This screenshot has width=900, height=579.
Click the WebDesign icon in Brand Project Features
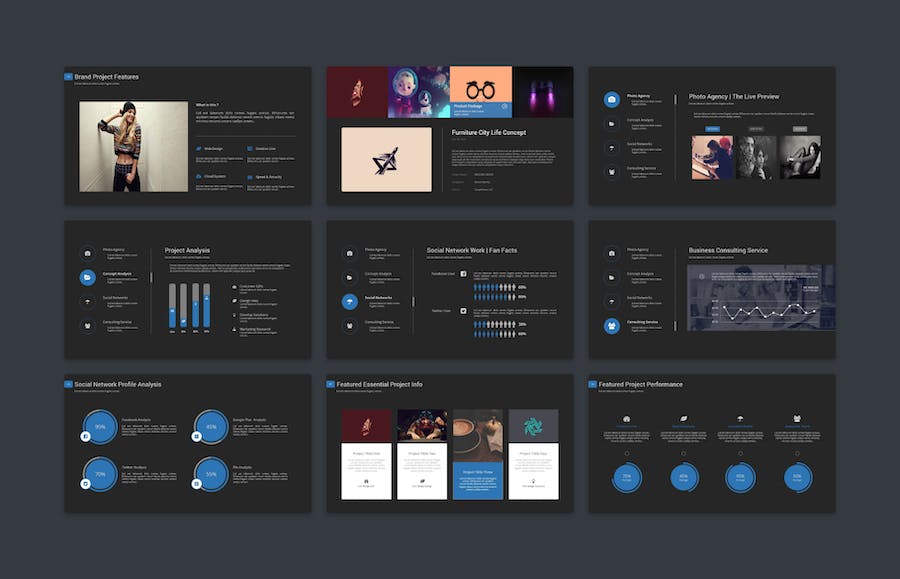click(x=199, y=149)
